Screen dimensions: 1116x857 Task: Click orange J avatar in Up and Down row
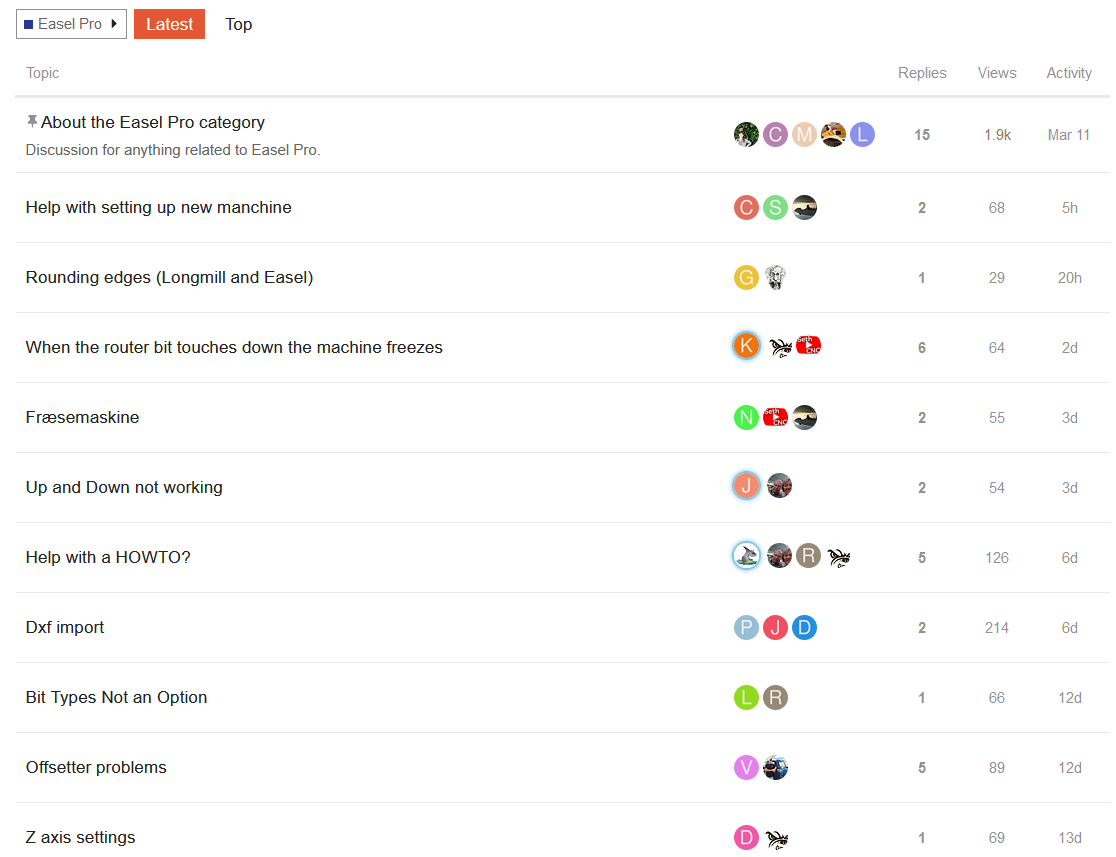coord(746,485)
